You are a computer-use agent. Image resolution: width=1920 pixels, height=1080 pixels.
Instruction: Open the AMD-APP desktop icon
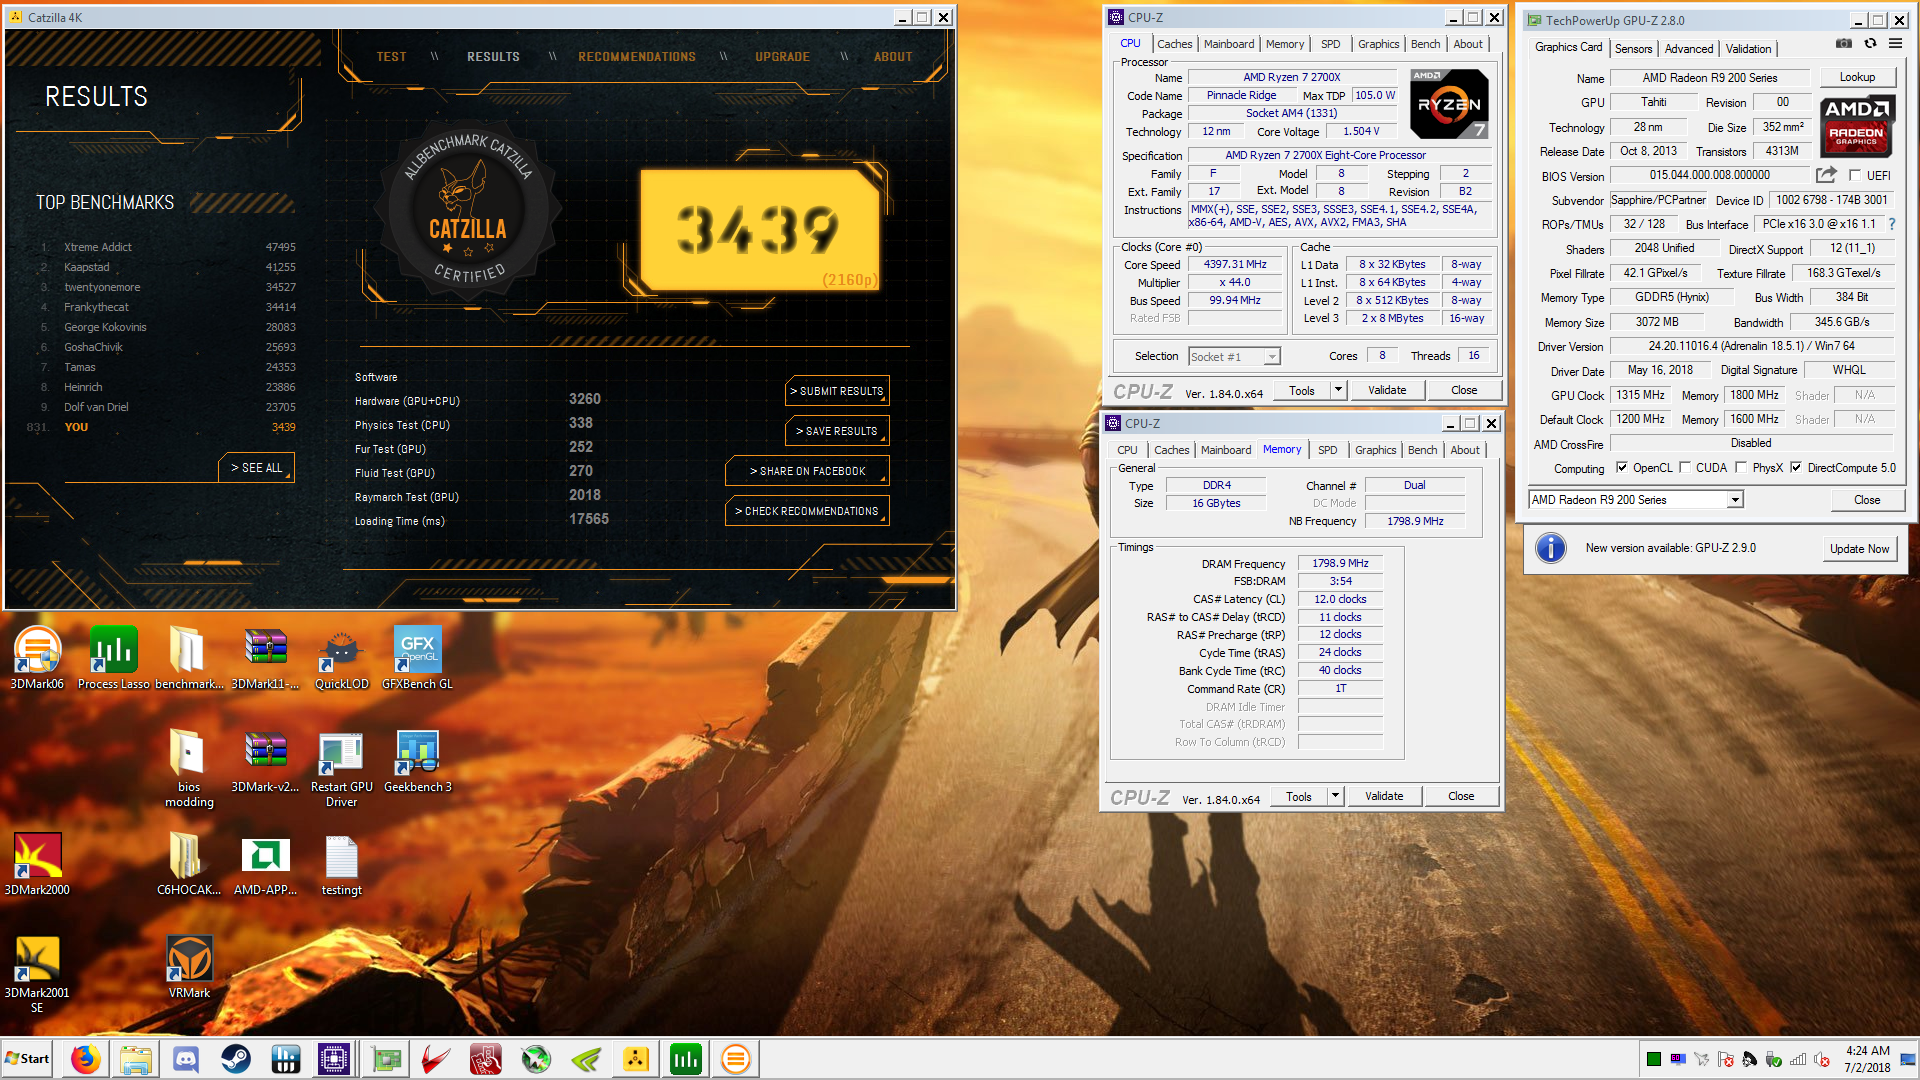coord(265,863)
